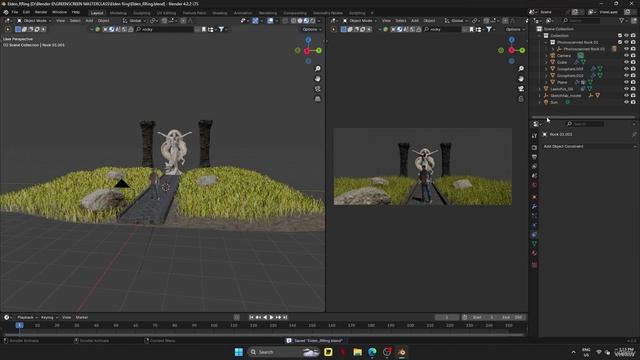Viewport: 640px width, 360px height.
Task: Disable Sun row render camera icon
Action: (633, 102)
